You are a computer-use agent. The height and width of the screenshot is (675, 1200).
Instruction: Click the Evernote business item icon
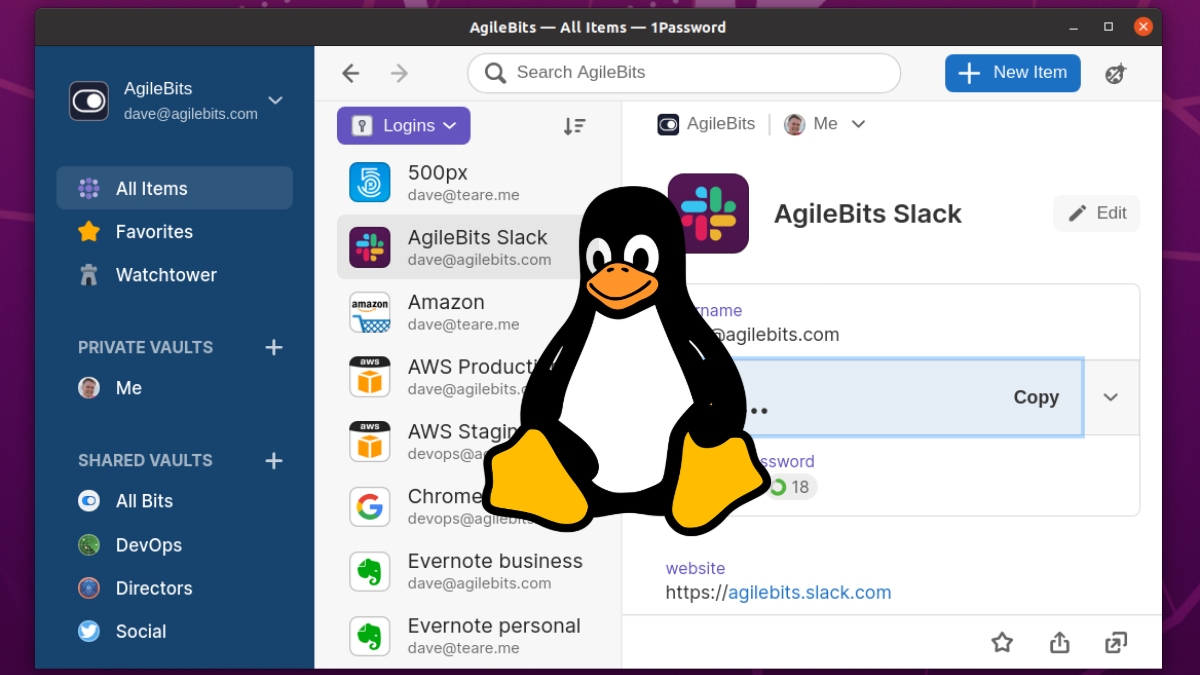pos(370,571)
